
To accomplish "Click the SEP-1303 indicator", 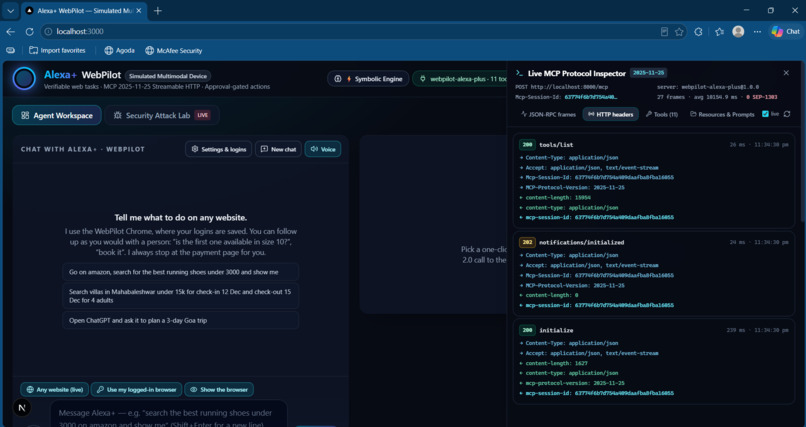I will tap(762, 97).
